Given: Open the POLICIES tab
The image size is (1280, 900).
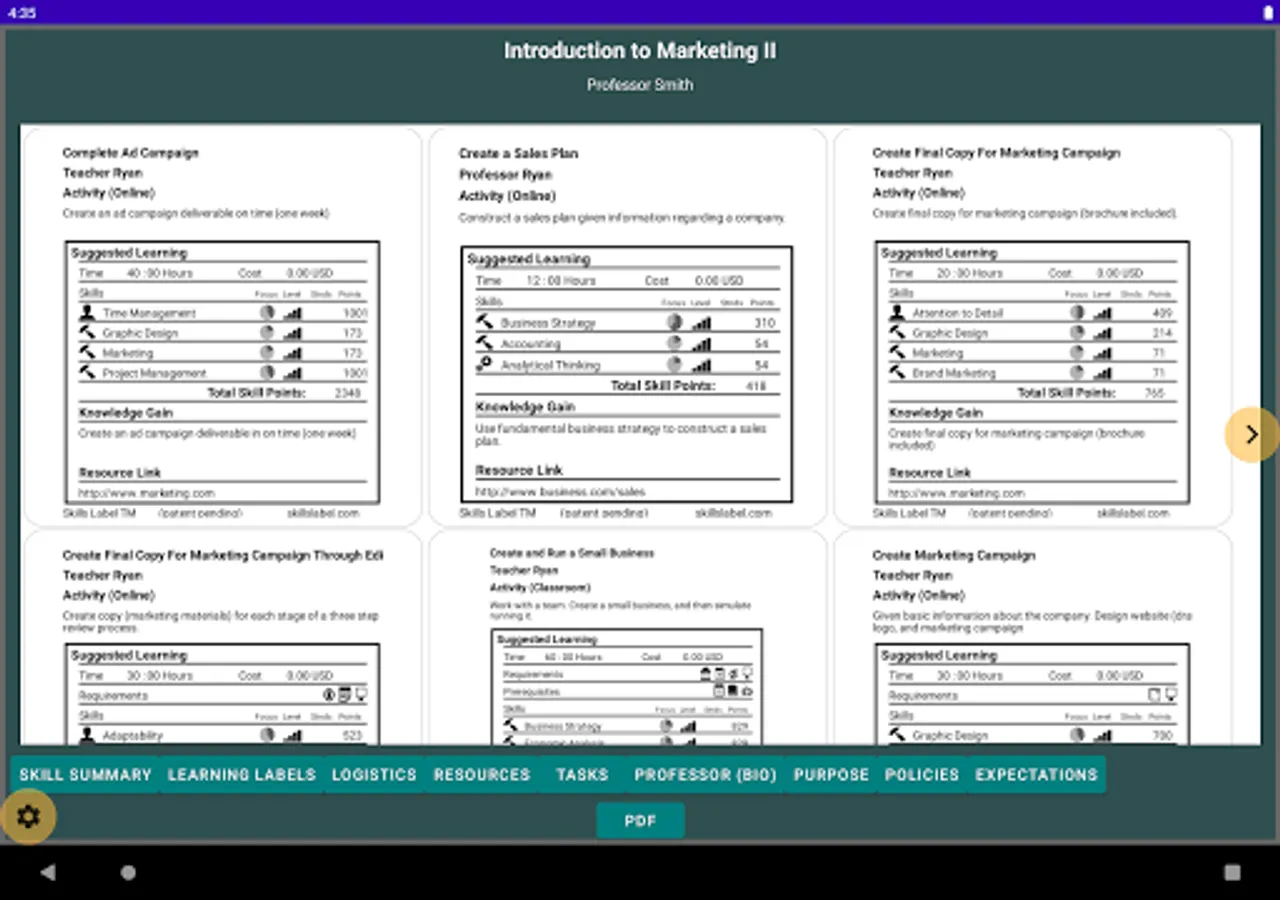Looking at the screenshot, I should [x=921, y=774].
